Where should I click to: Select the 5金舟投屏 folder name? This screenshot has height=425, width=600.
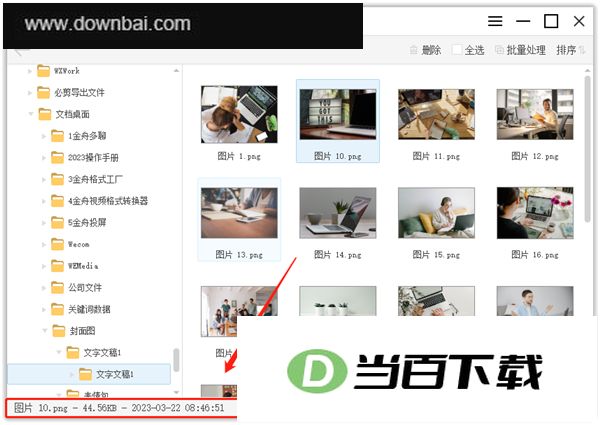click(x=87, y=223)
